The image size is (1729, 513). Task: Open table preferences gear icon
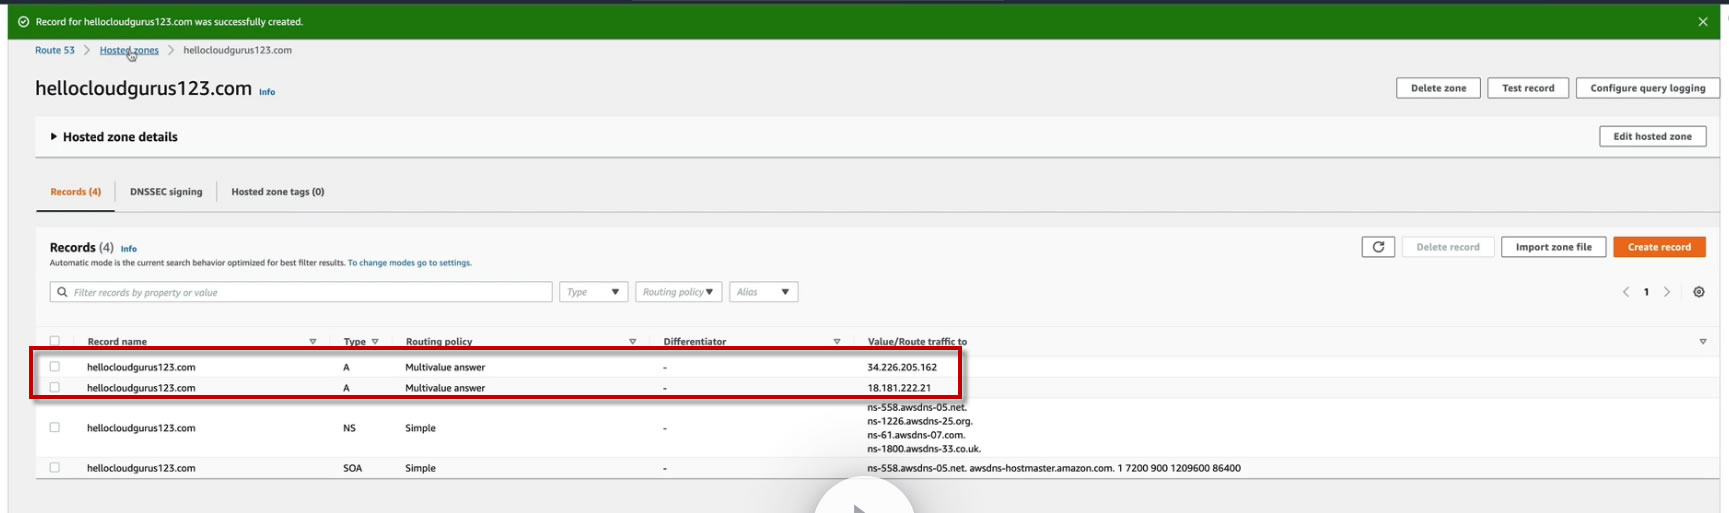click(x=1699, y=292)
